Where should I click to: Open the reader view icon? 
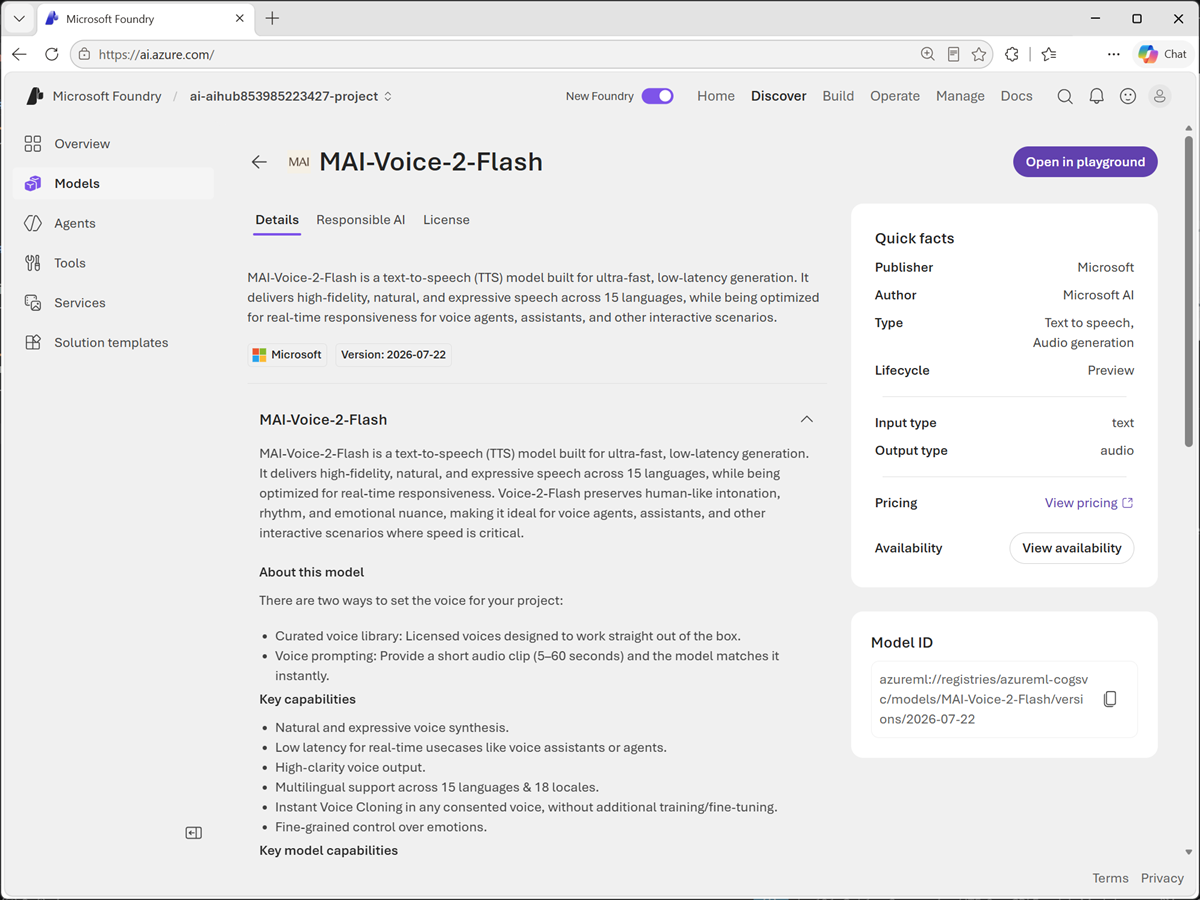click(954, 54)
